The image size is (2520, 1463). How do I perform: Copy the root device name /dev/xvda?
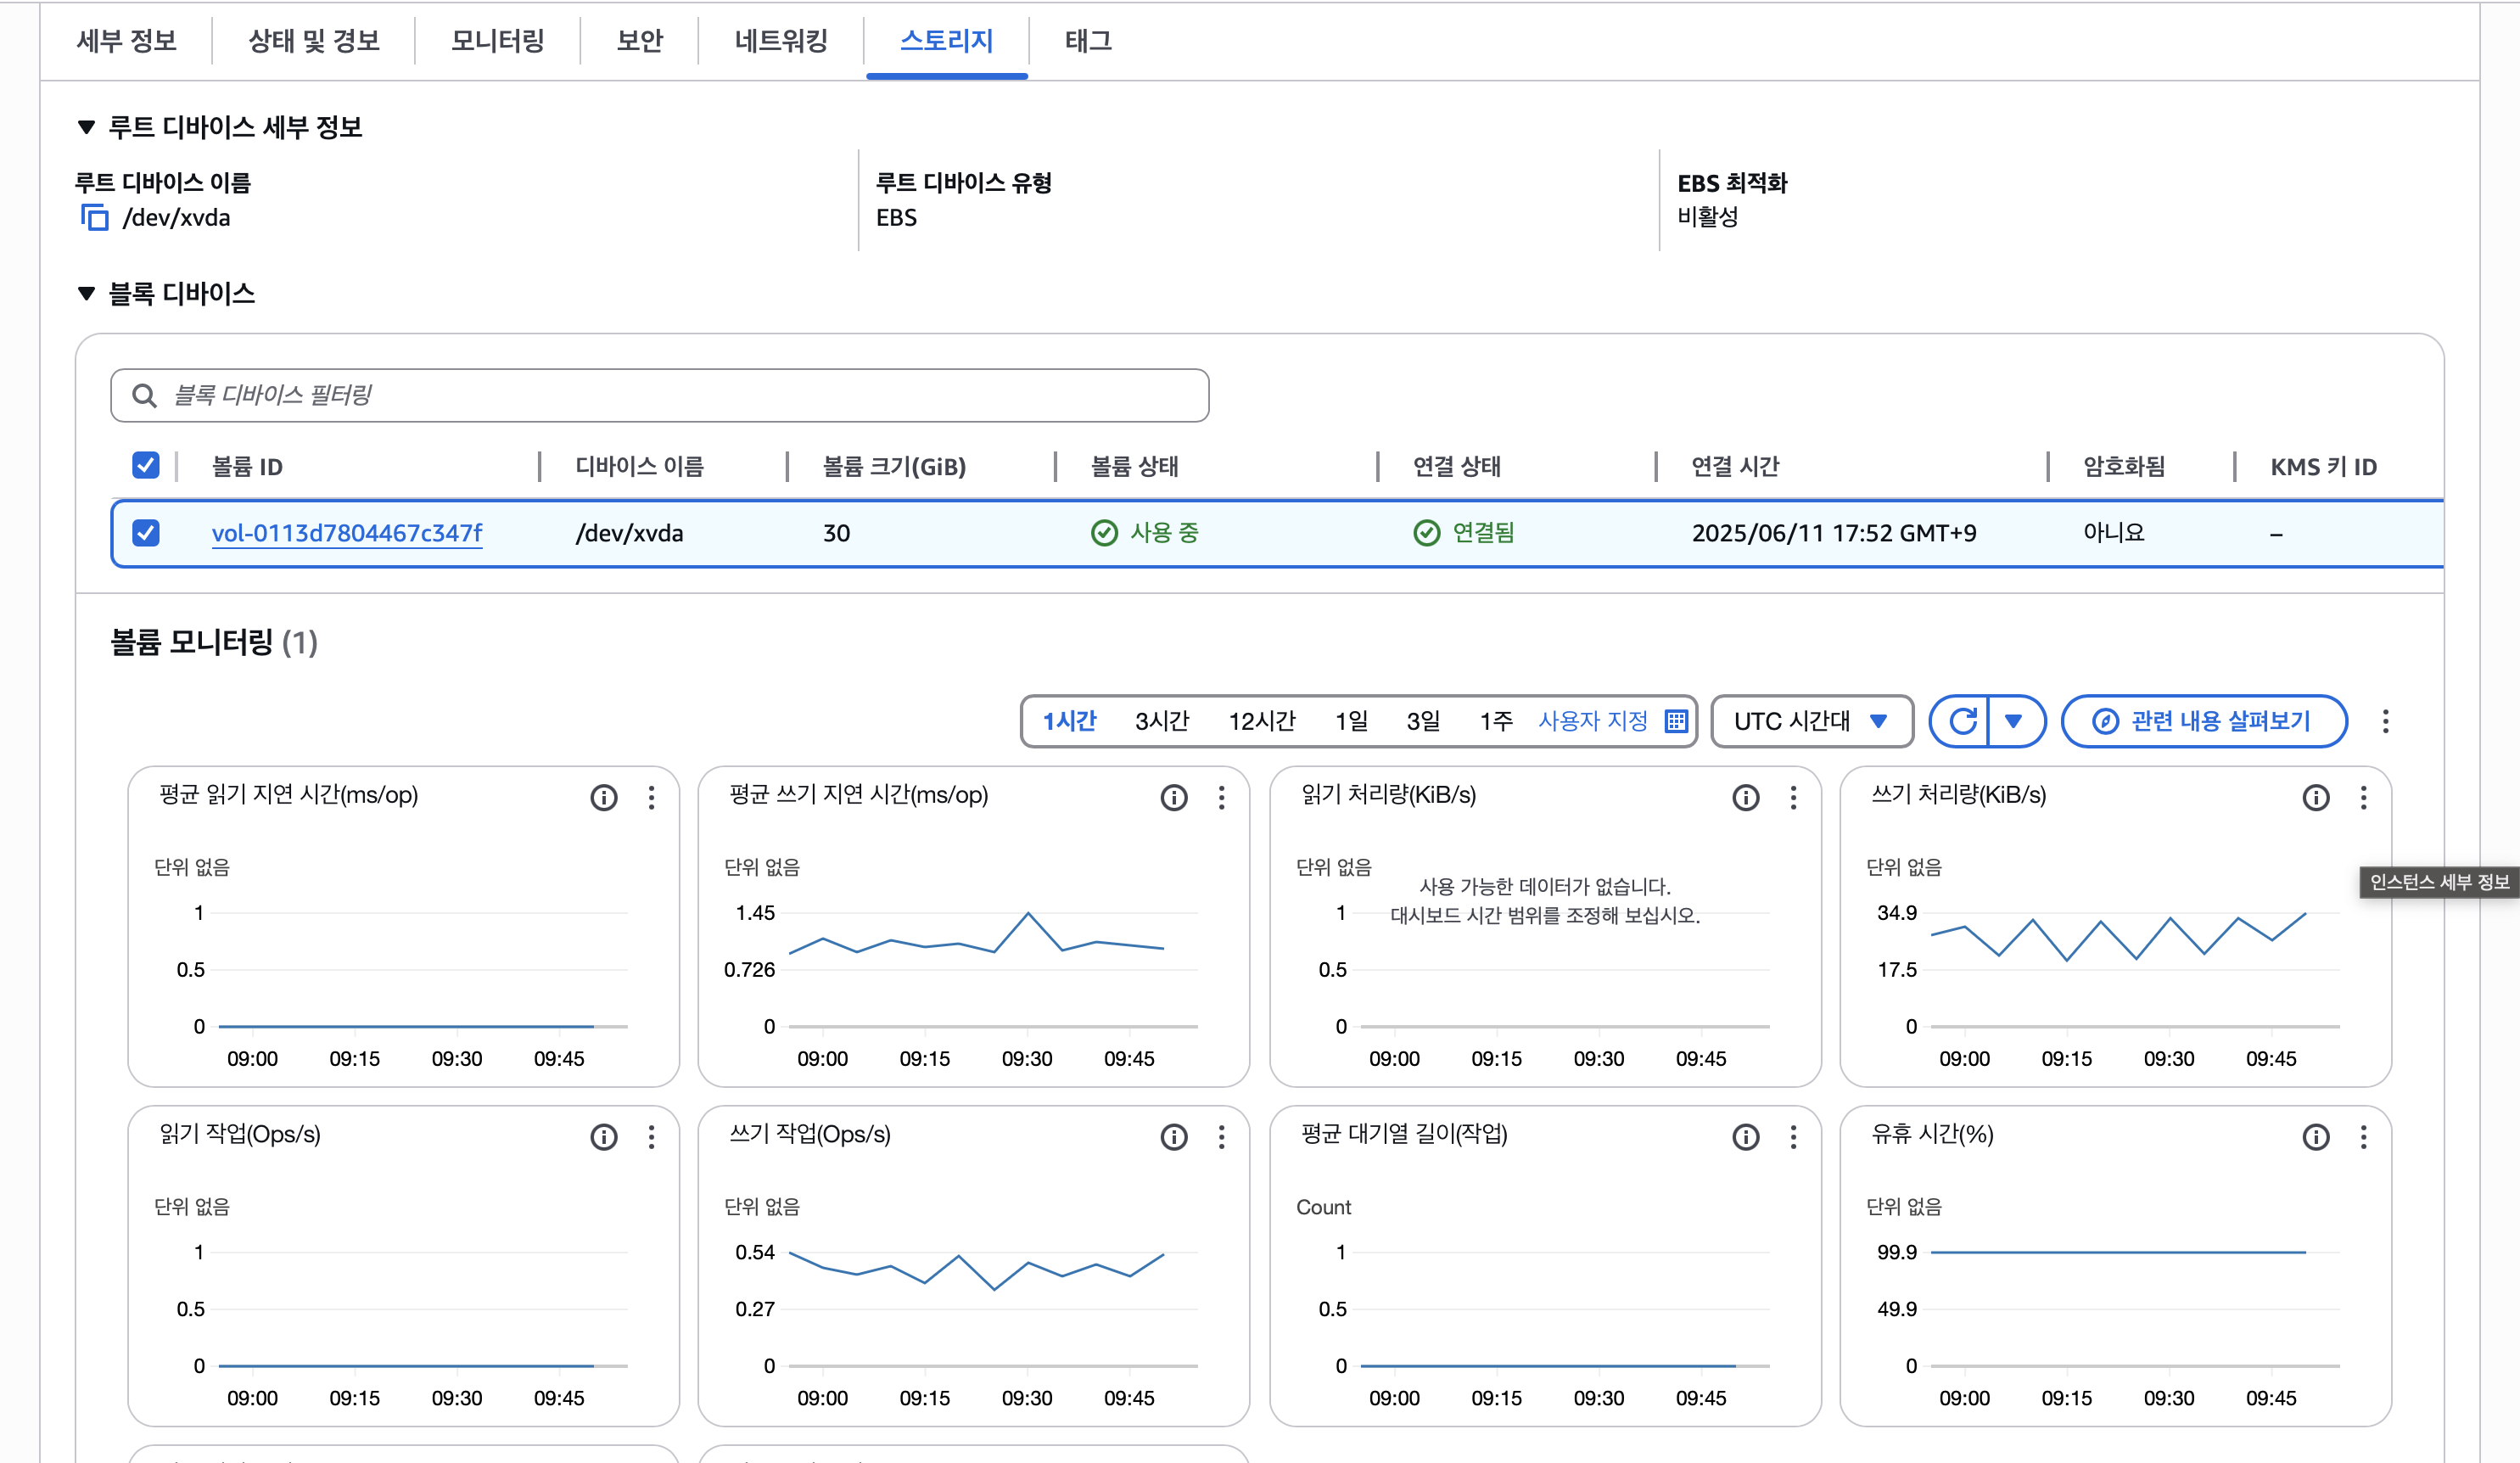point(94,217)
